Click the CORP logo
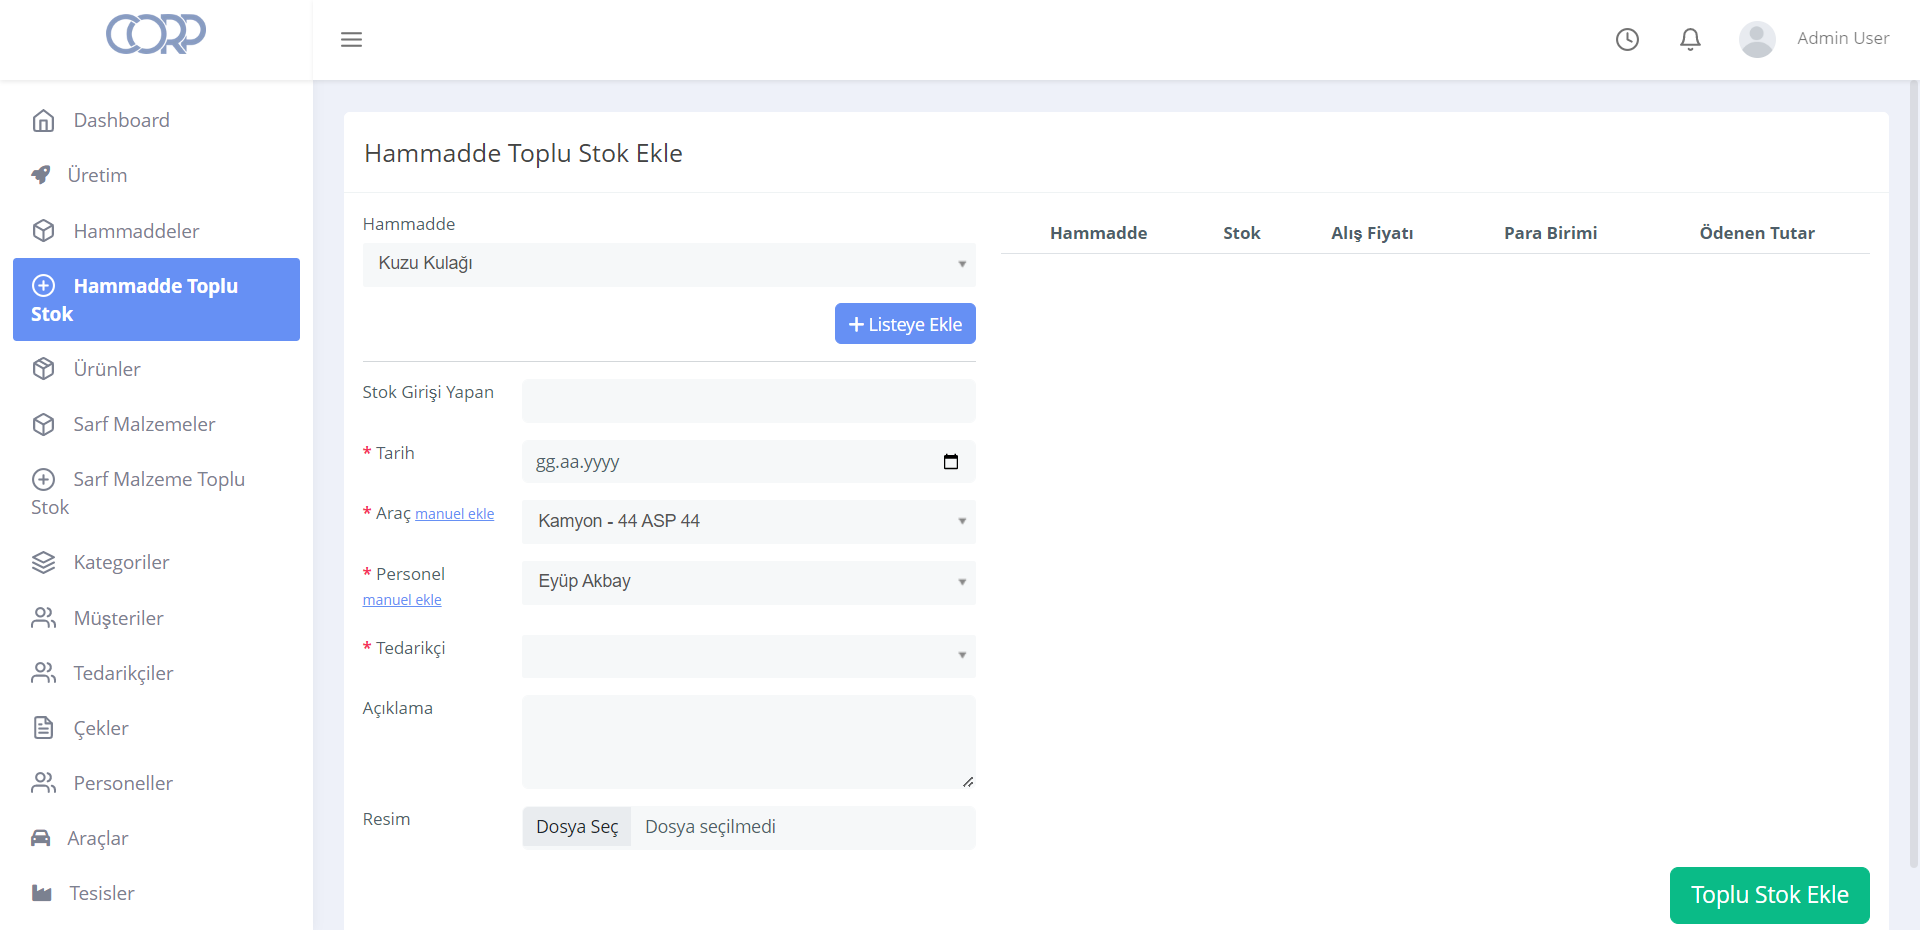Image resolution: width=1920 pixels, height=930 pixels. coord(156,34)
